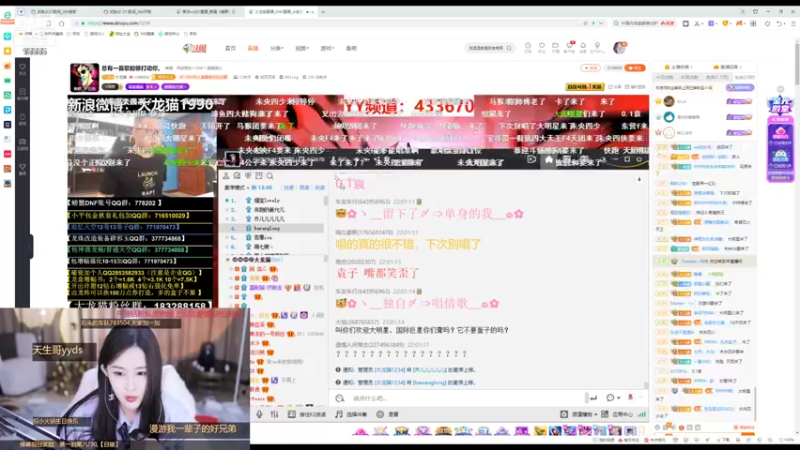The height and width of the screenshot is (450, 800).
Task: Click the YY user list scrollbar
Action: [326, 201]
